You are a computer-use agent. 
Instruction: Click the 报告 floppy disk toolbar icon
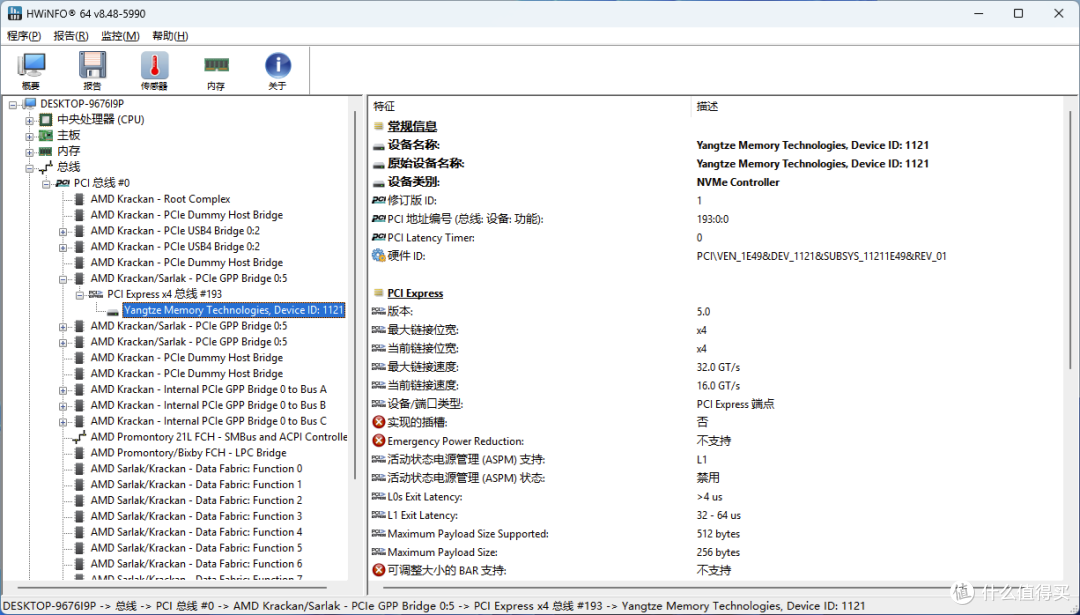[92, 71]
